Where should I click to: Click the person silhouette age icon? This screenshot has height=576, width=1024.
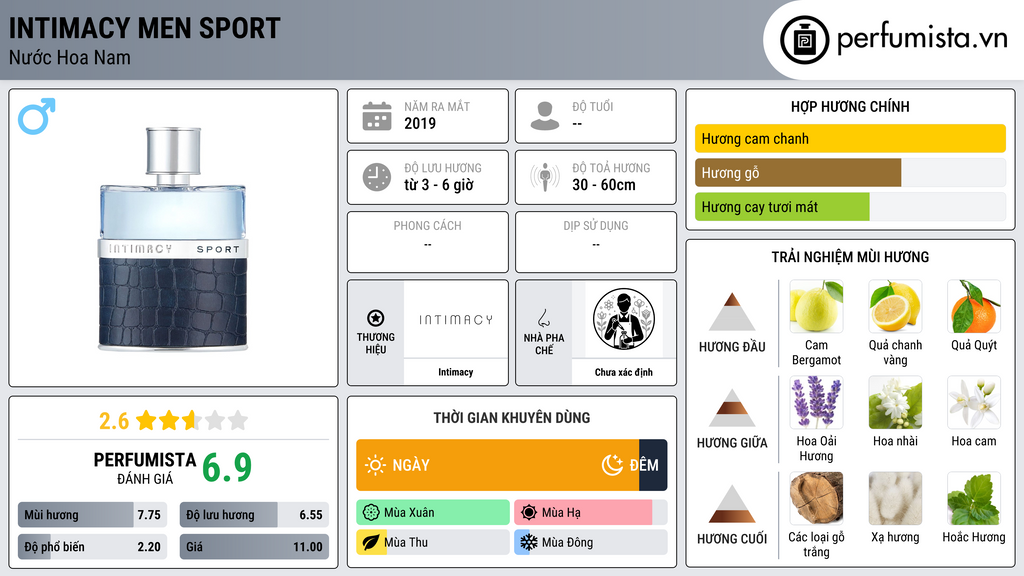click(x=545, y=116)
